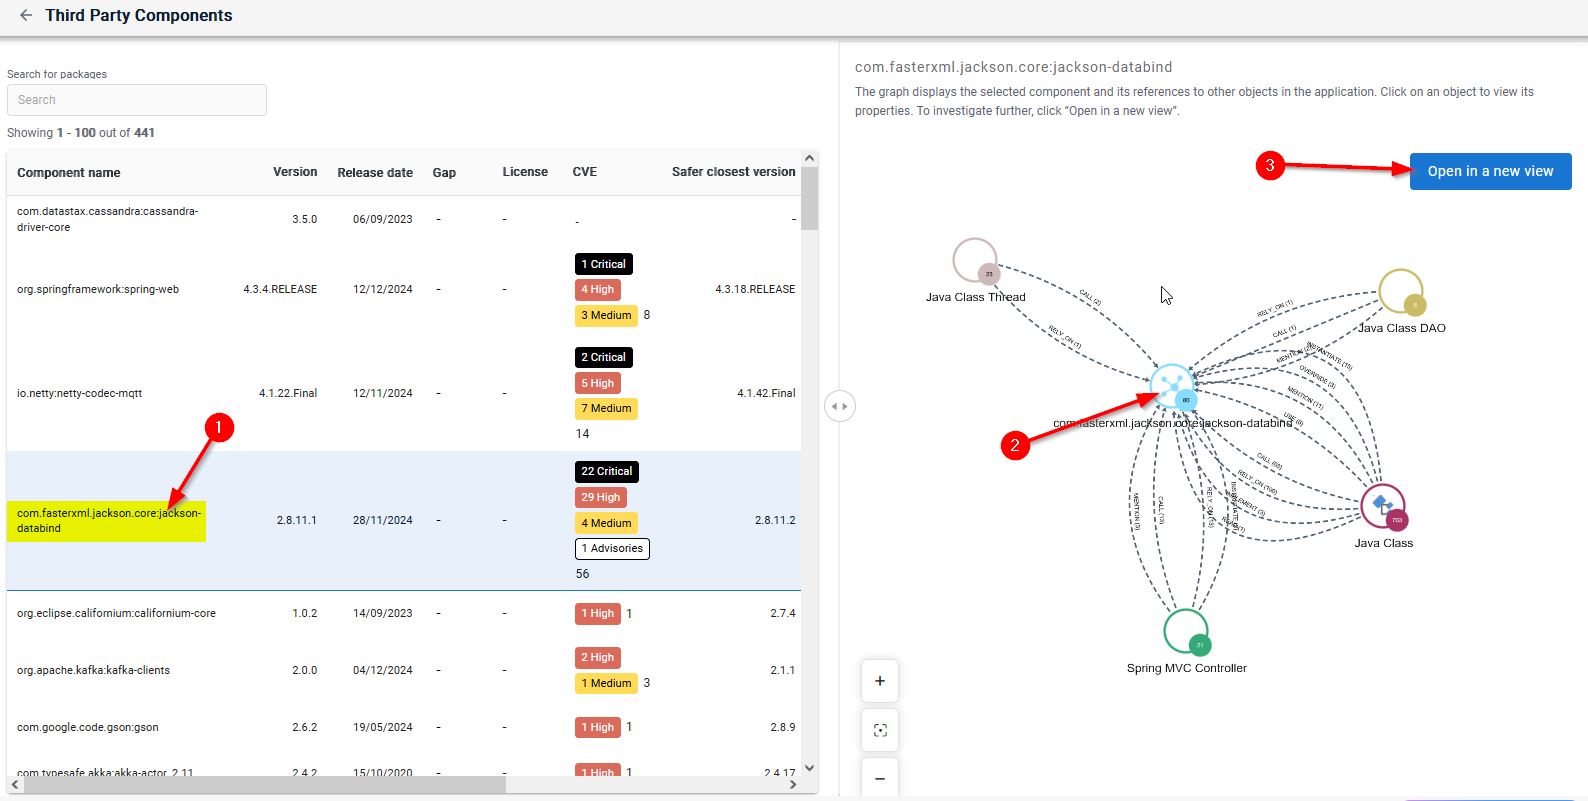
Task: Click the central jackson-databind graph node
Action: pos(1171,386)
